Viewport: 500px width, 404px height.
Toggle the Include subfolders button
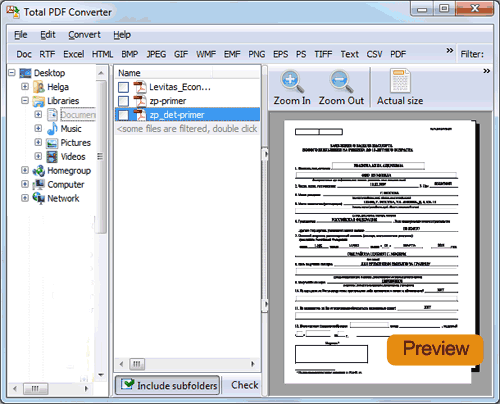(168, 385)
